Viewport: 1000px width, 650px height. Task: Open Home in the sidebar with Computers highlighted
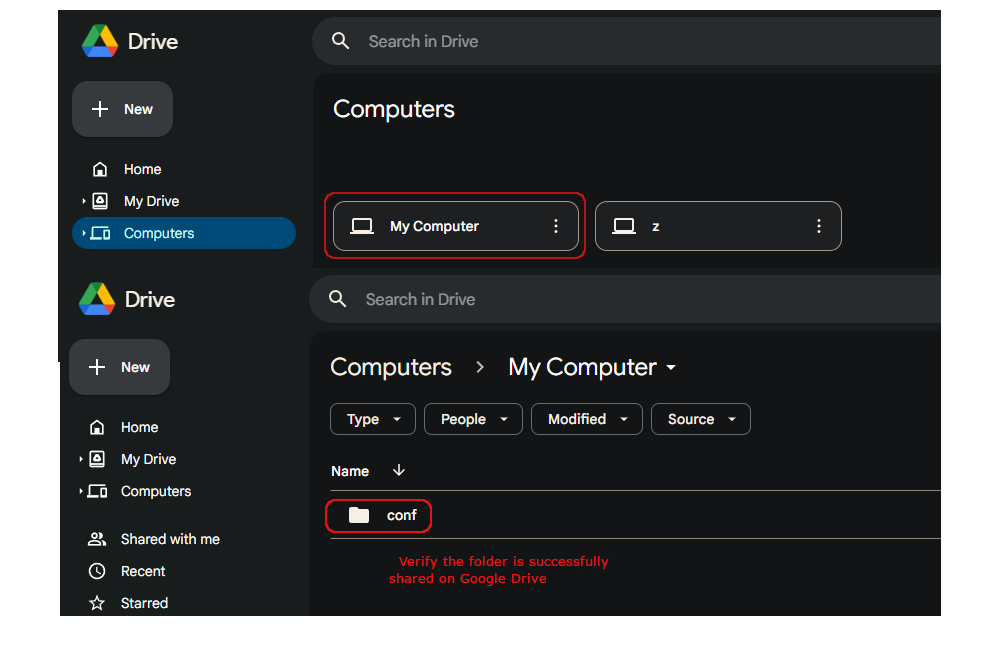pyautogui.click(x=142, y=169)
